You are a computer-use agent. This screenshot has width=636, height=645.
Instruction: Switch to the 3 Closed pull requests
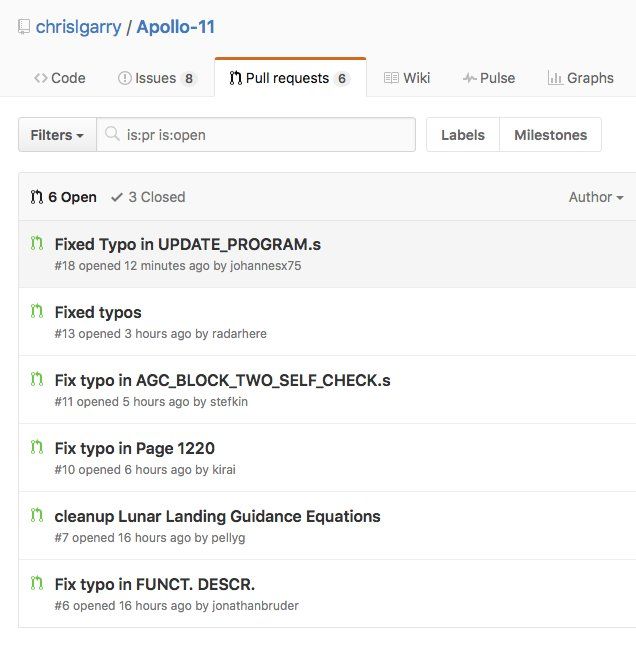[x=148, y=197]
